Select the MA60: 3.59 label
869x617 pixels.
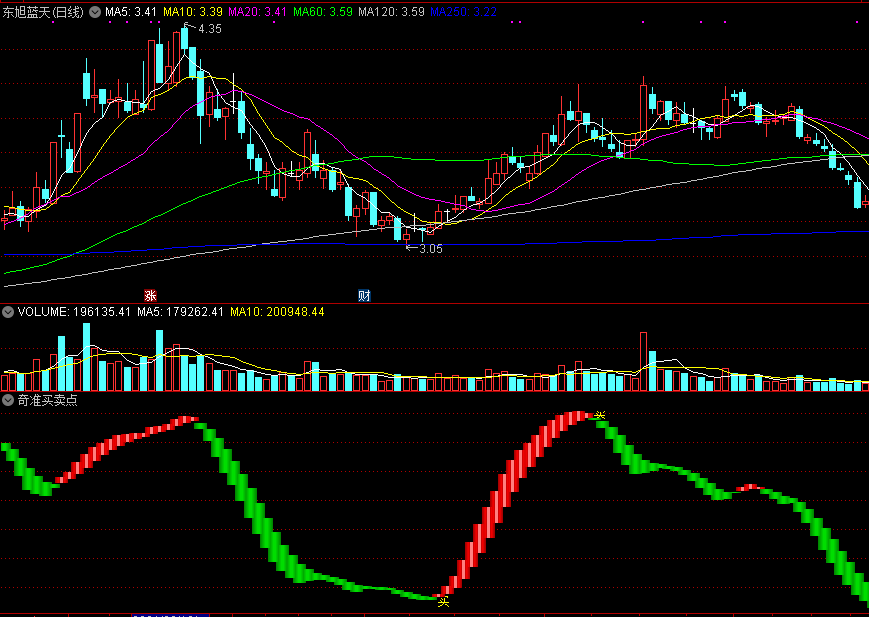(x=323, y=12)
